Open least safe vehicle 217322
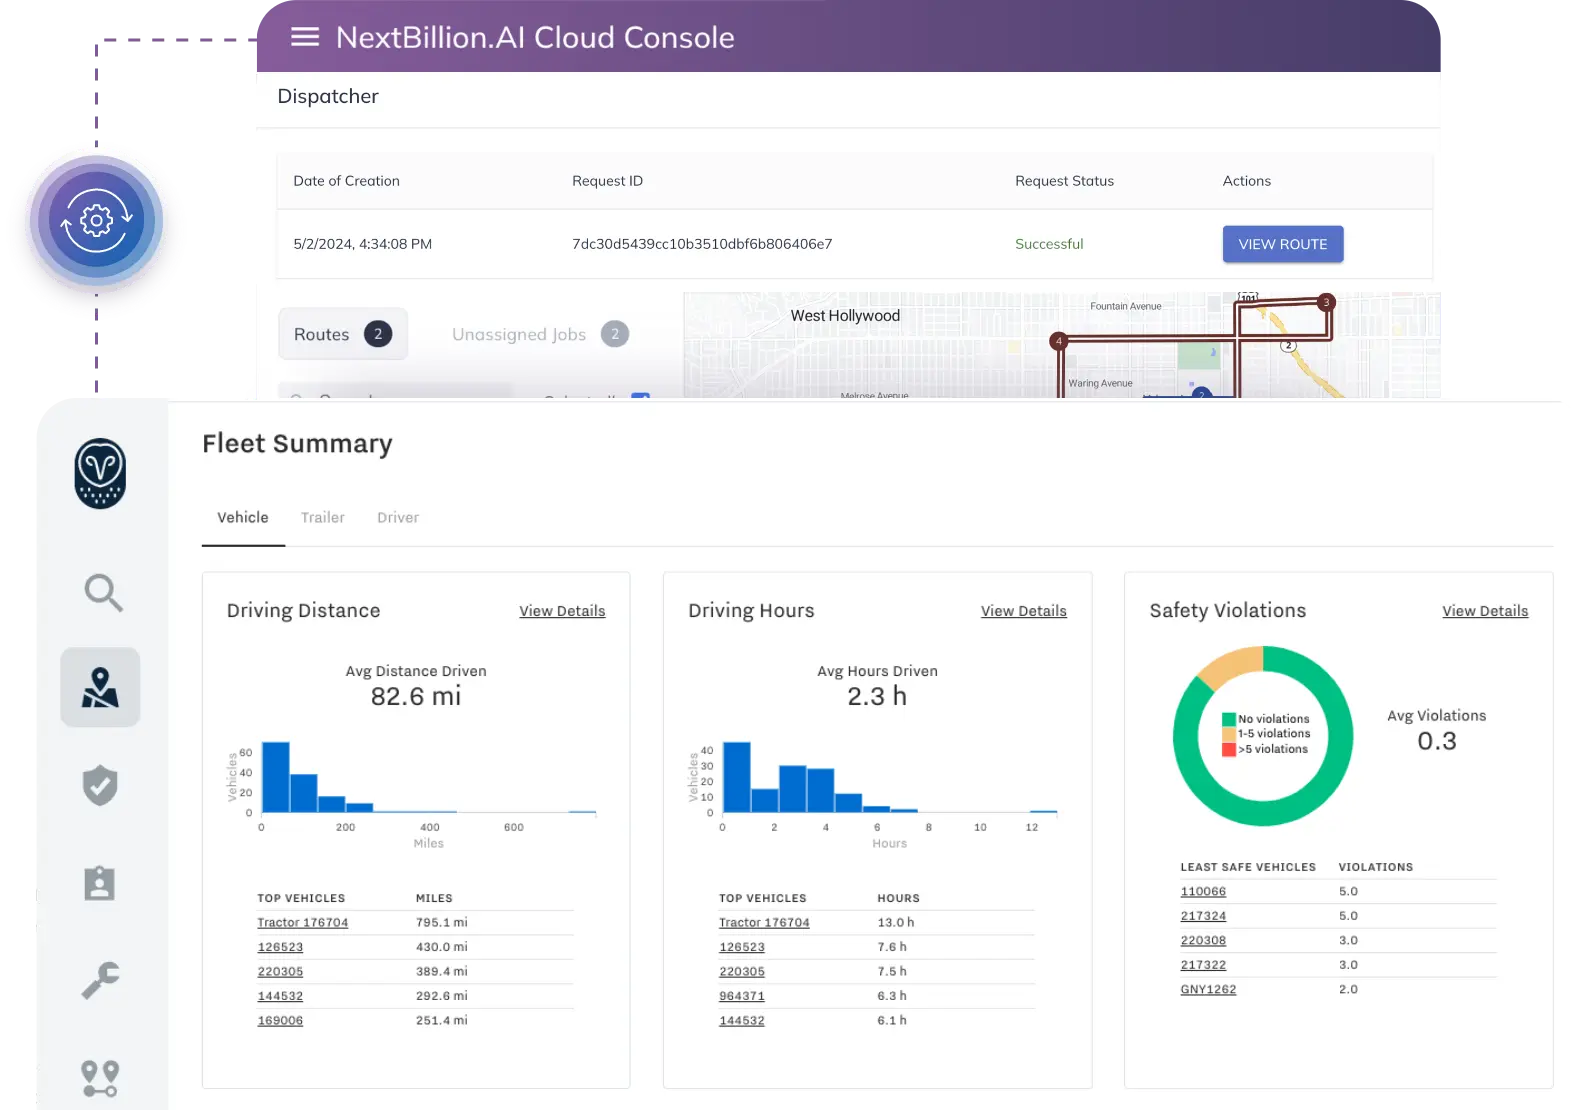This screenshot has width=1585, height=1110. pyautogui.click(x=1203, y=965)
